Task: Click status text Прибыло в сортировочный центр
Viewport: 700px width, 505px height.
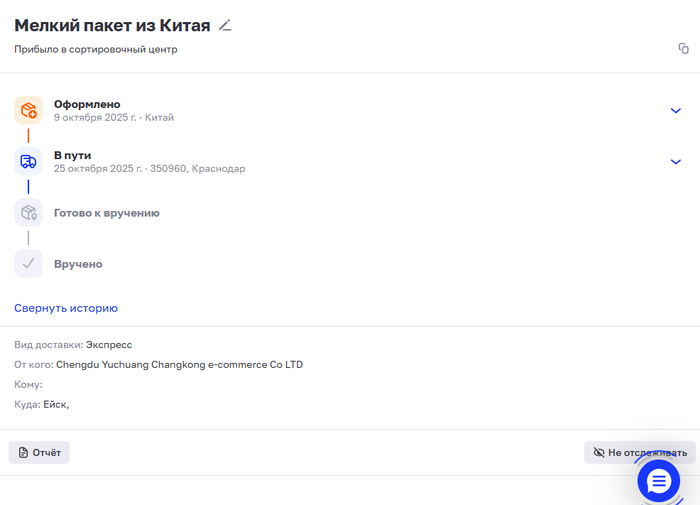Action: point(96,49)
